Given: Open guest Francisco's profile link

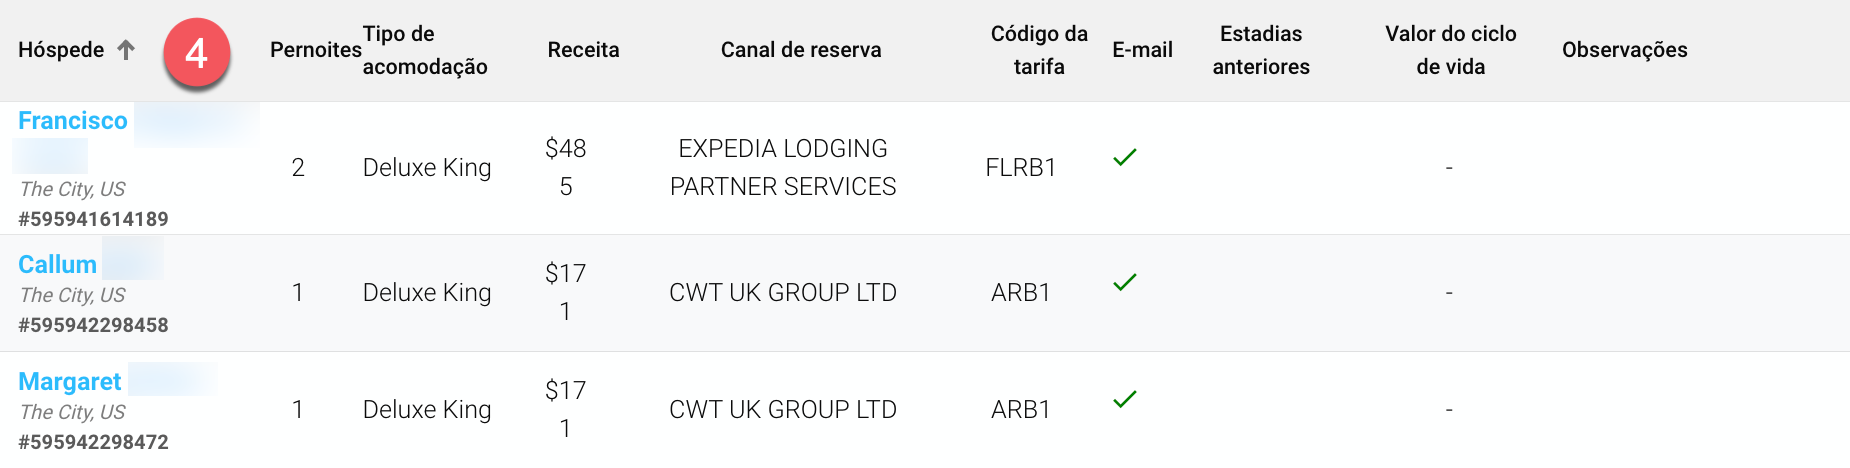Looking at the screenshot, I should [x=73, y=121].
